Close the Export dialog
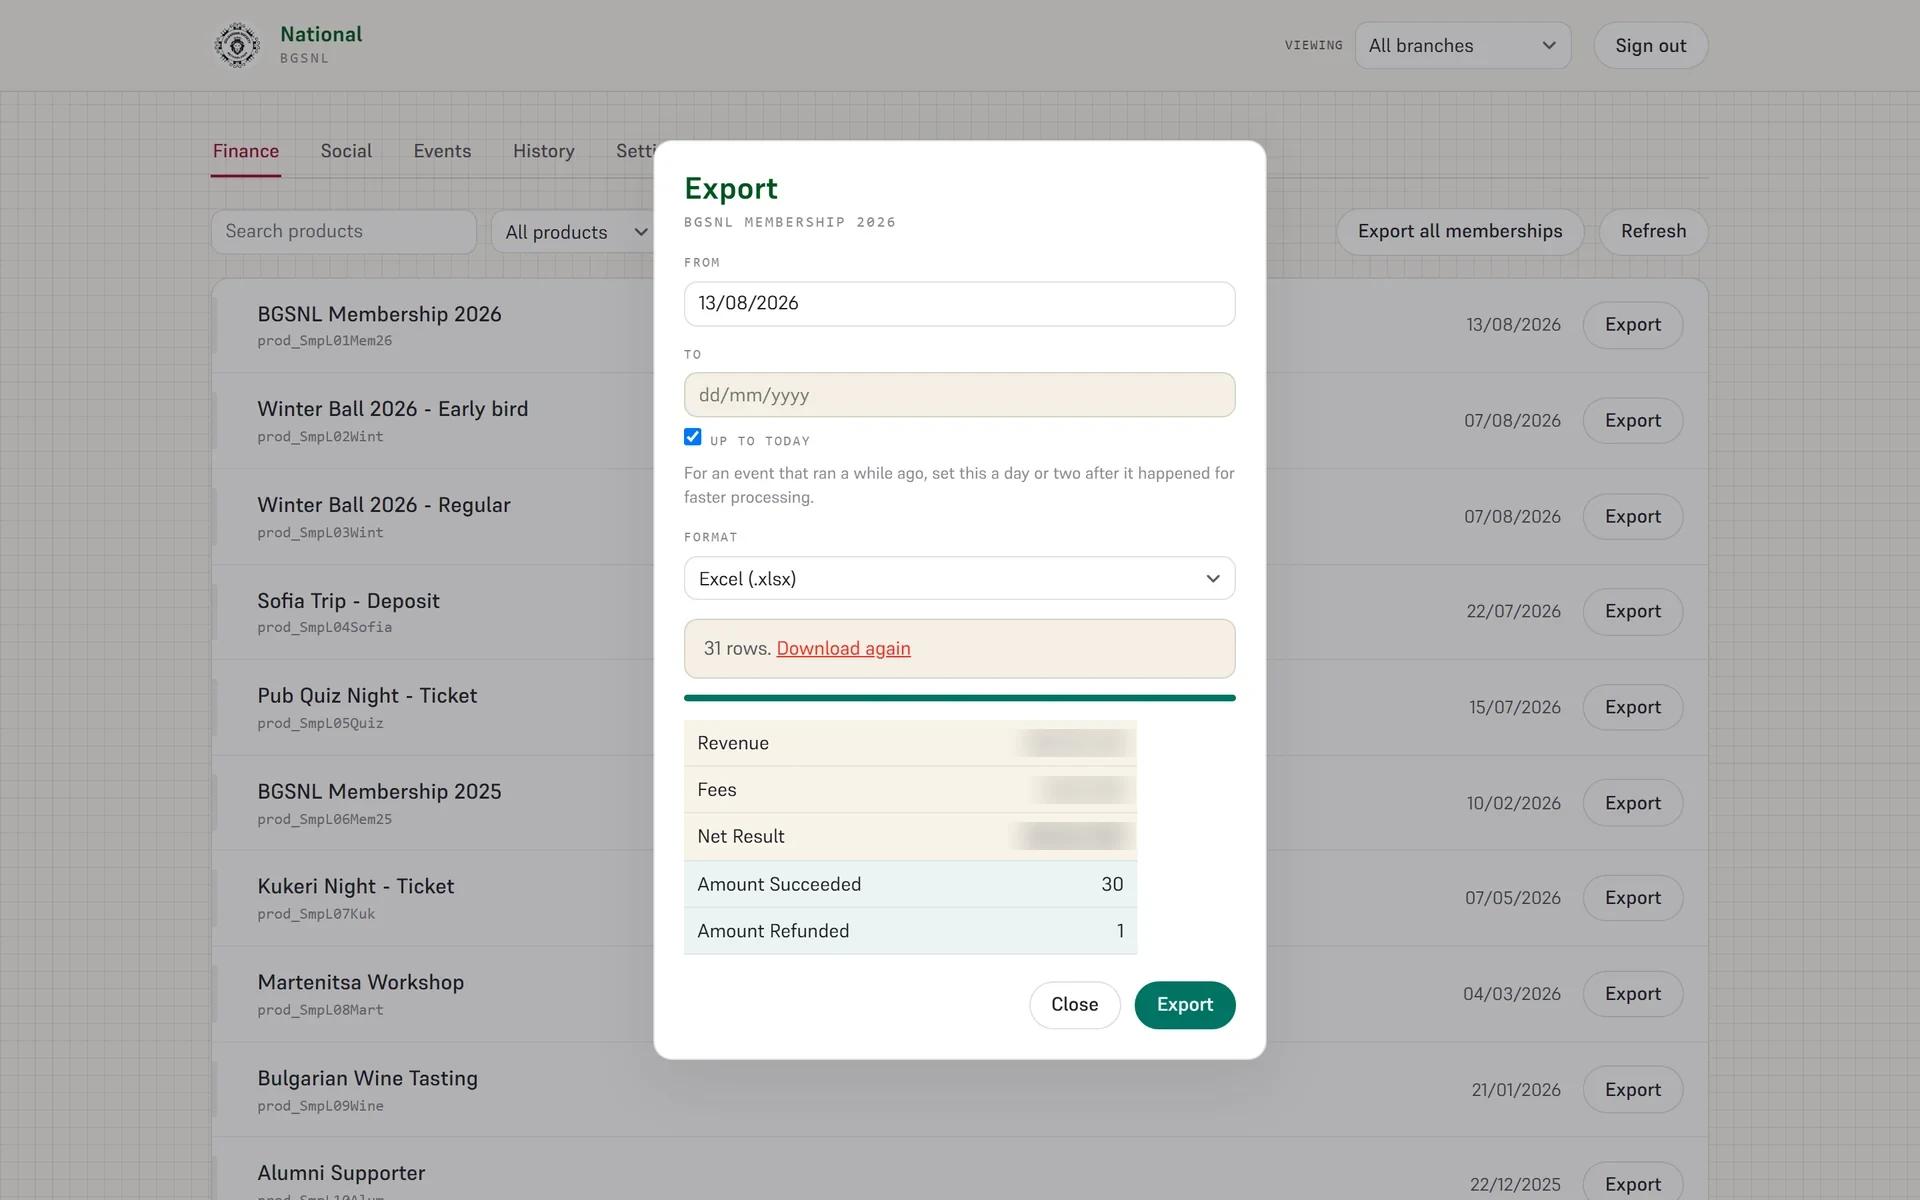 tap(1074, 1005)
